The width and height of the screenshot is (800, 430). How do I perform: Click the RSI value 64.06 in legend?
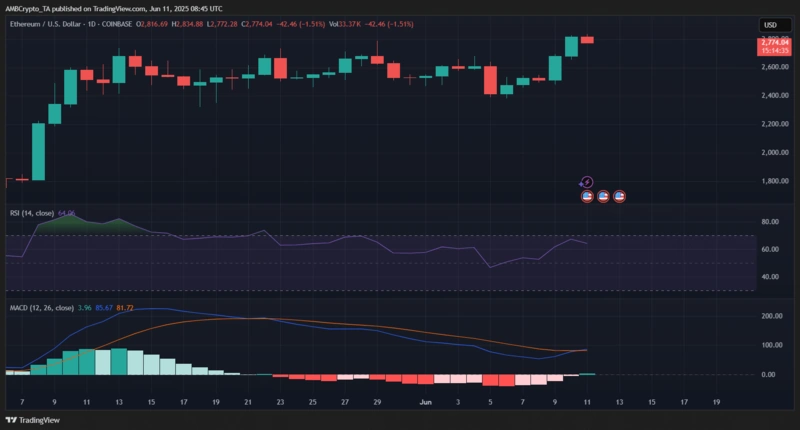(x=68, y=213)
